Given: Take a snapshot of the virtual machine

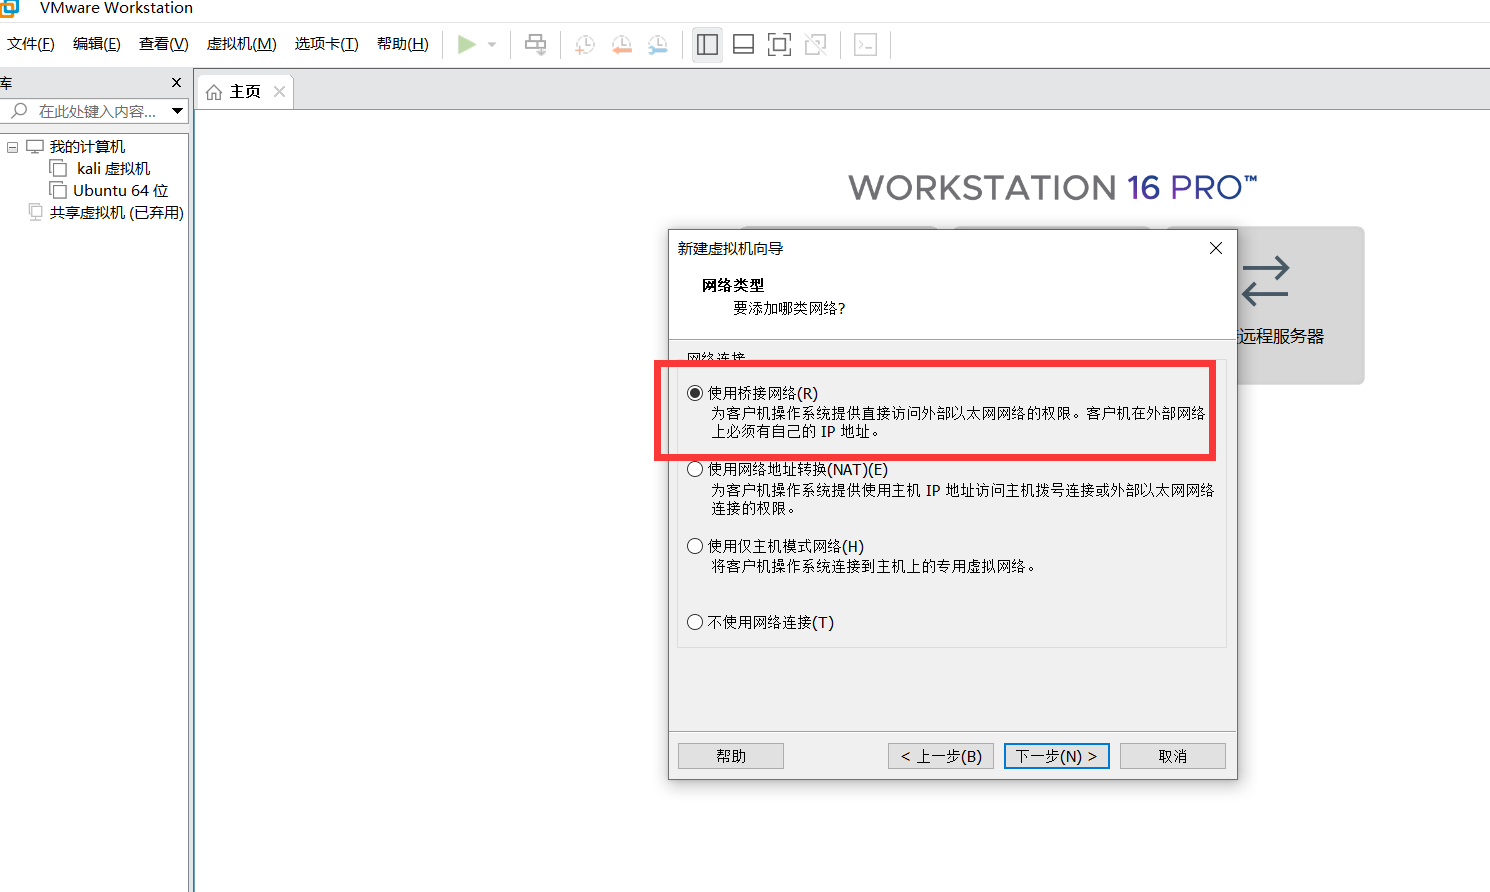Looking at the screenshot, I should 585,45.
